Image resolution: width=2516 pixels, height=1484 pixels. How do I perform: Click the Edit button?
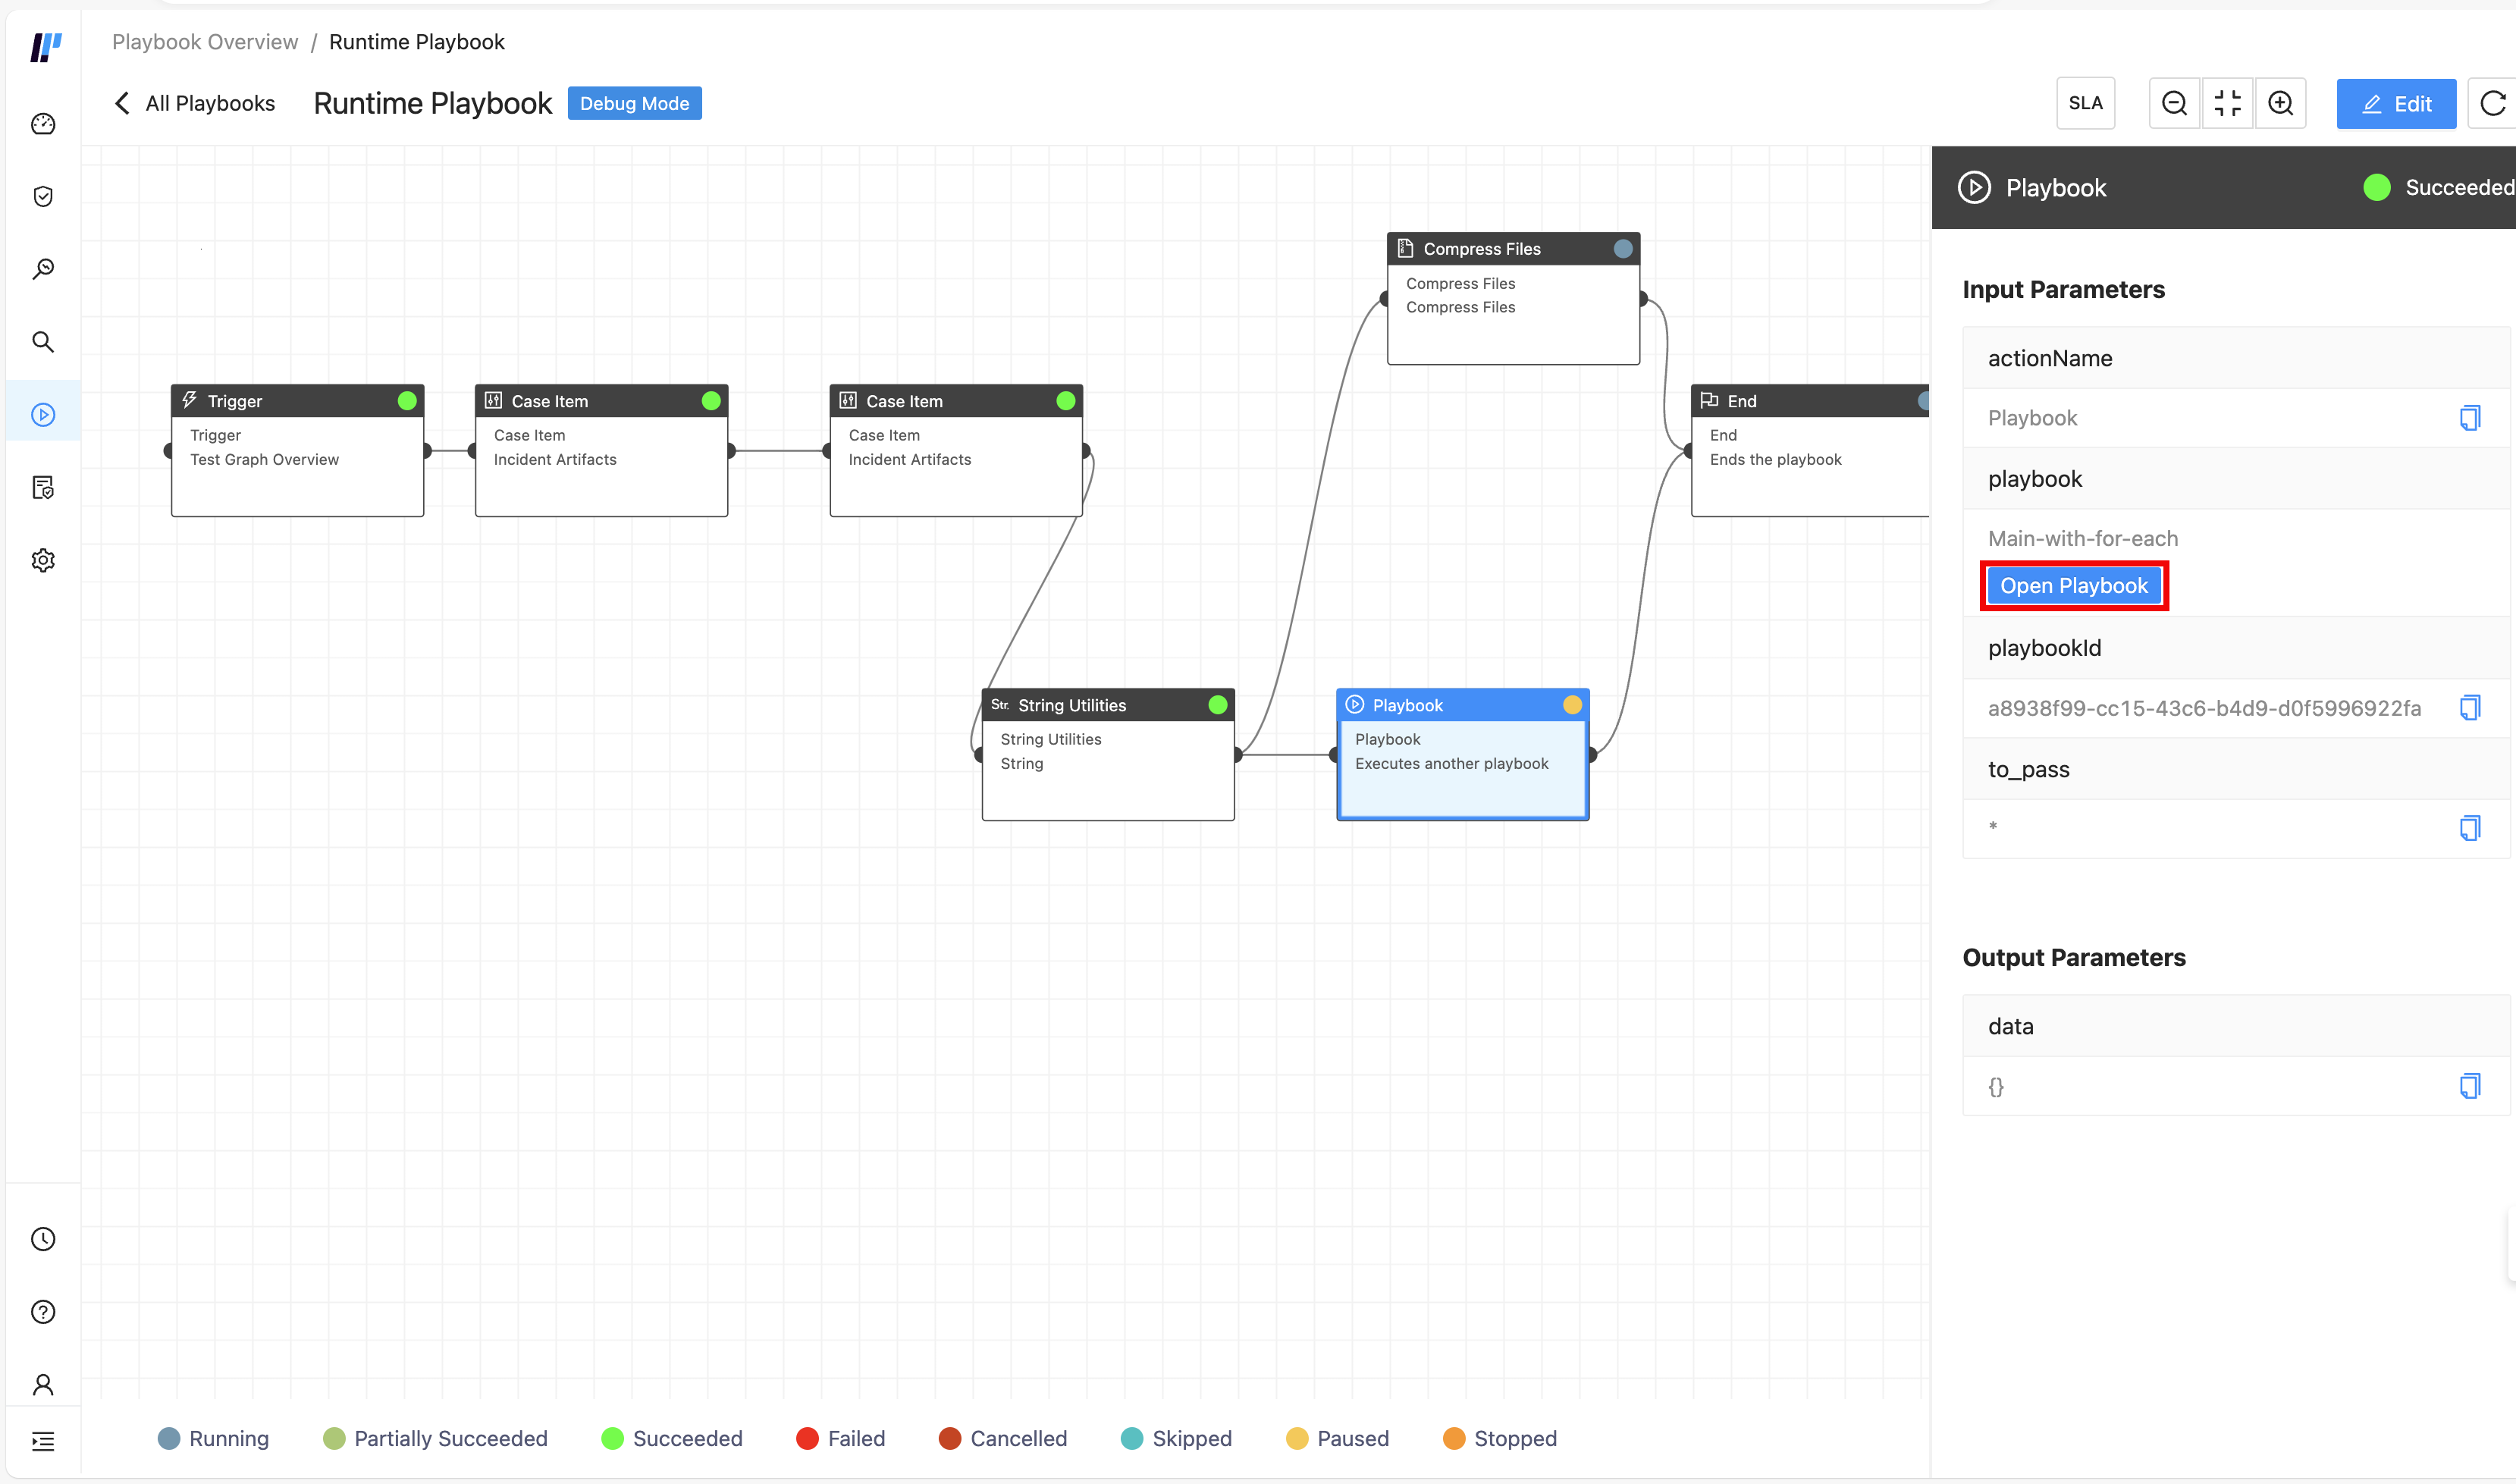coord(2396,104)
